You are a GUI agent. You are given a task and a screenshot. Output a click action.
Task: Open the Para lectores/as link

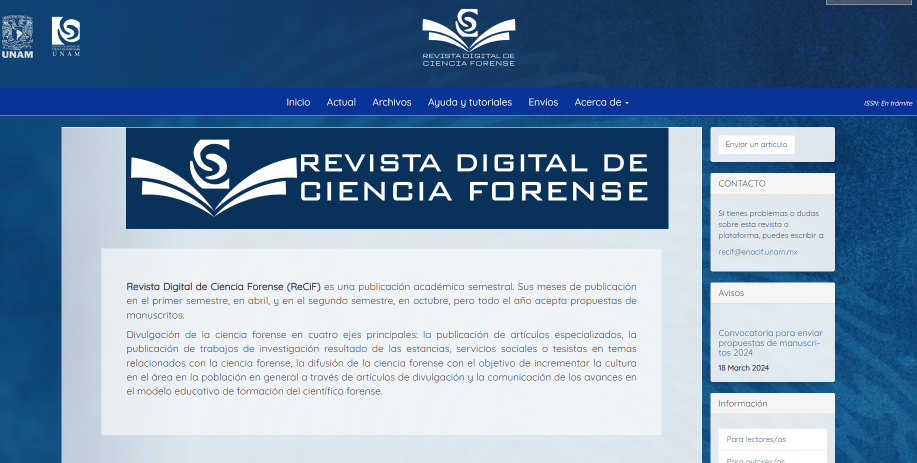tap(773, 439)
